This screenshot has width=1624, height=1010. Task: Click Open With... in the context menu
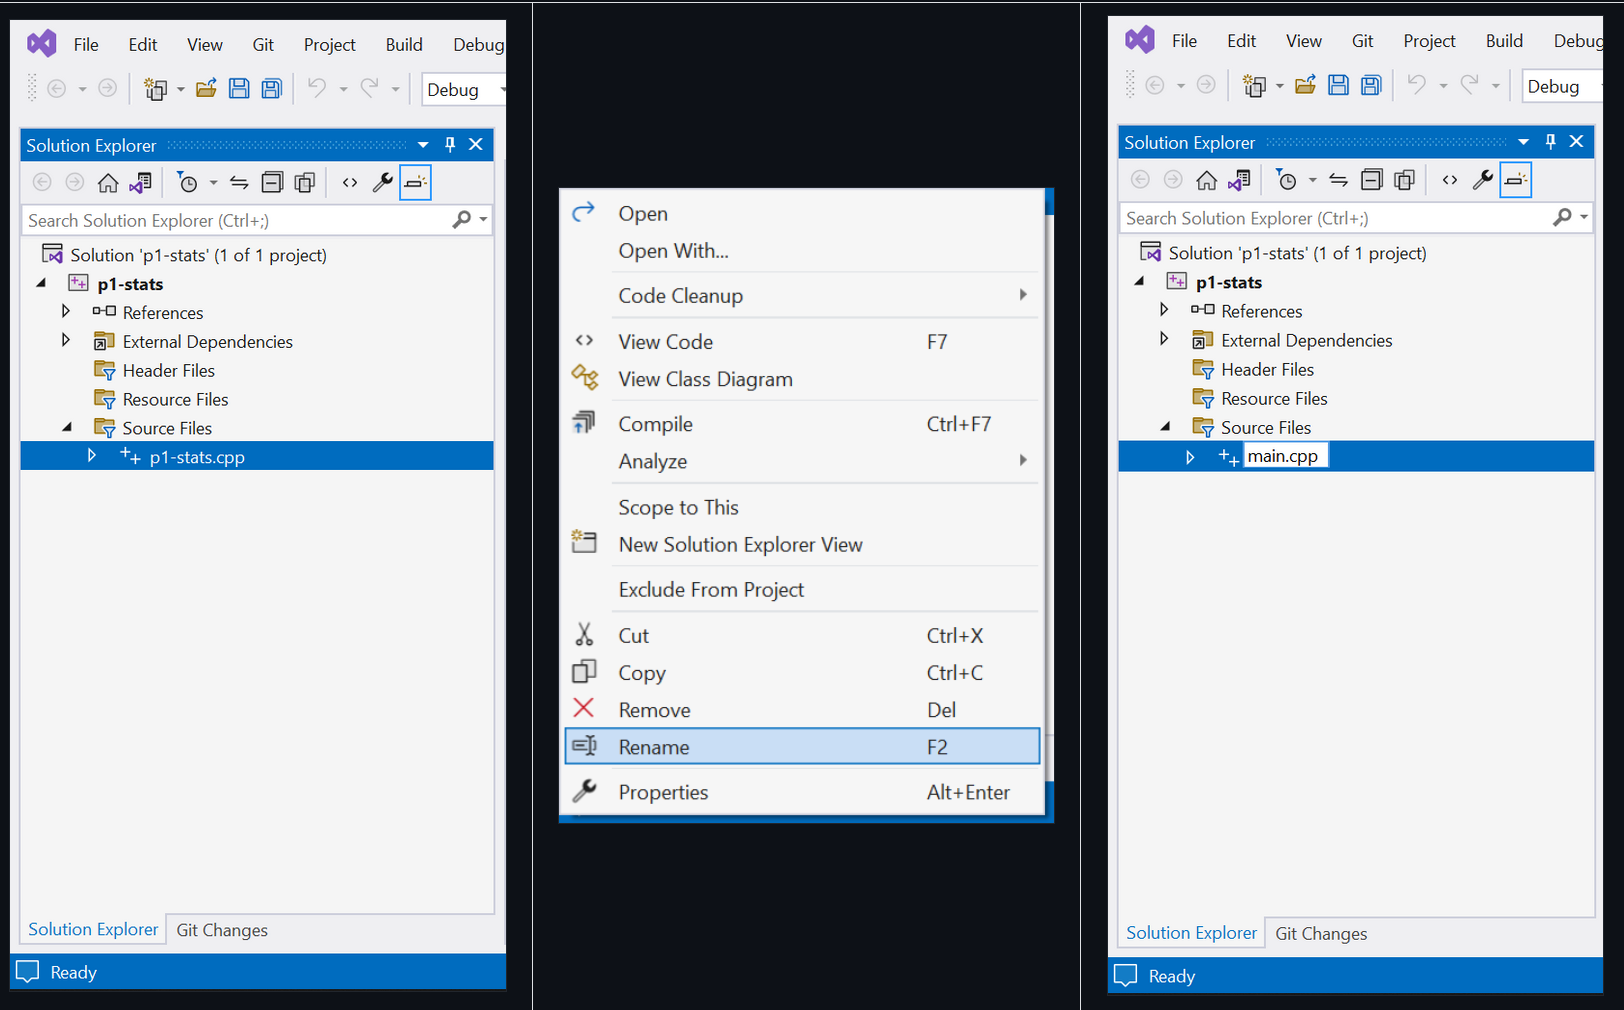(673, 251)
